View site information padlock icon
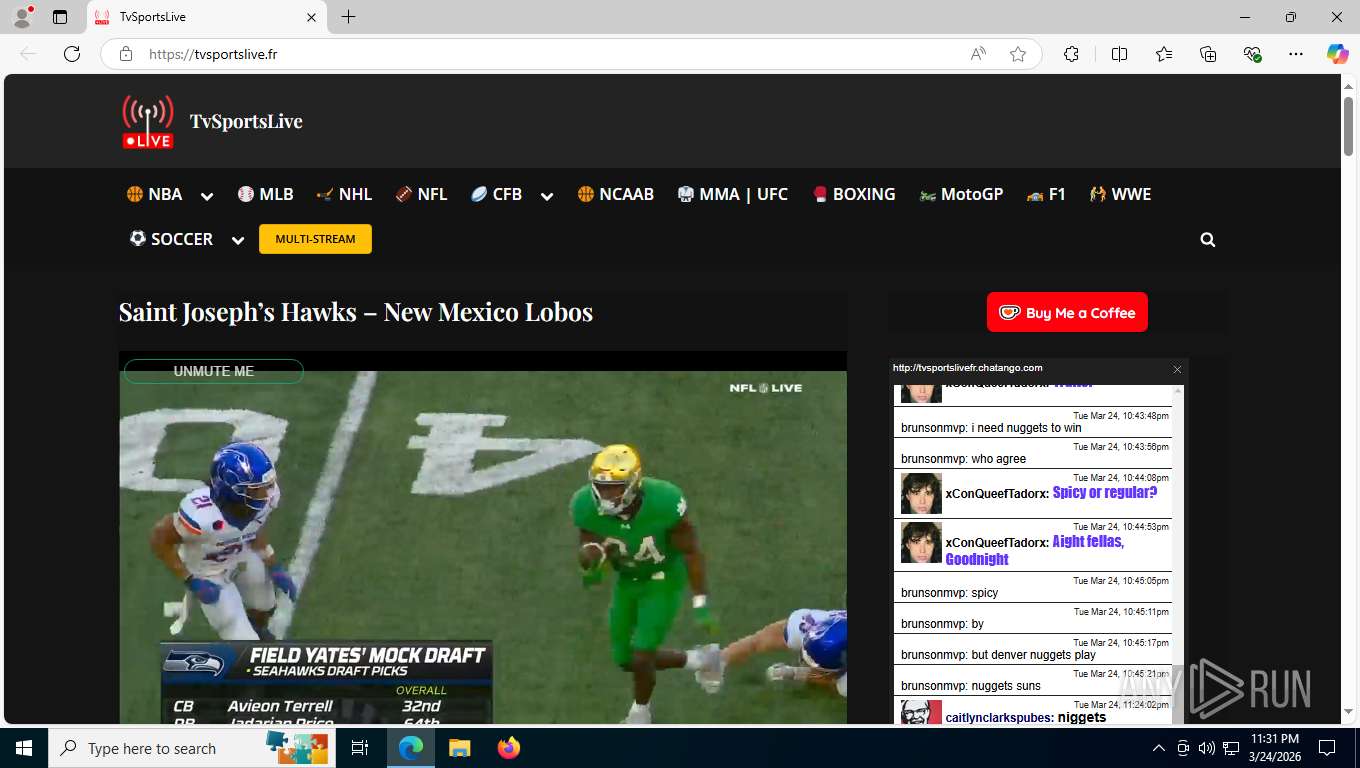 click(126, 54)
